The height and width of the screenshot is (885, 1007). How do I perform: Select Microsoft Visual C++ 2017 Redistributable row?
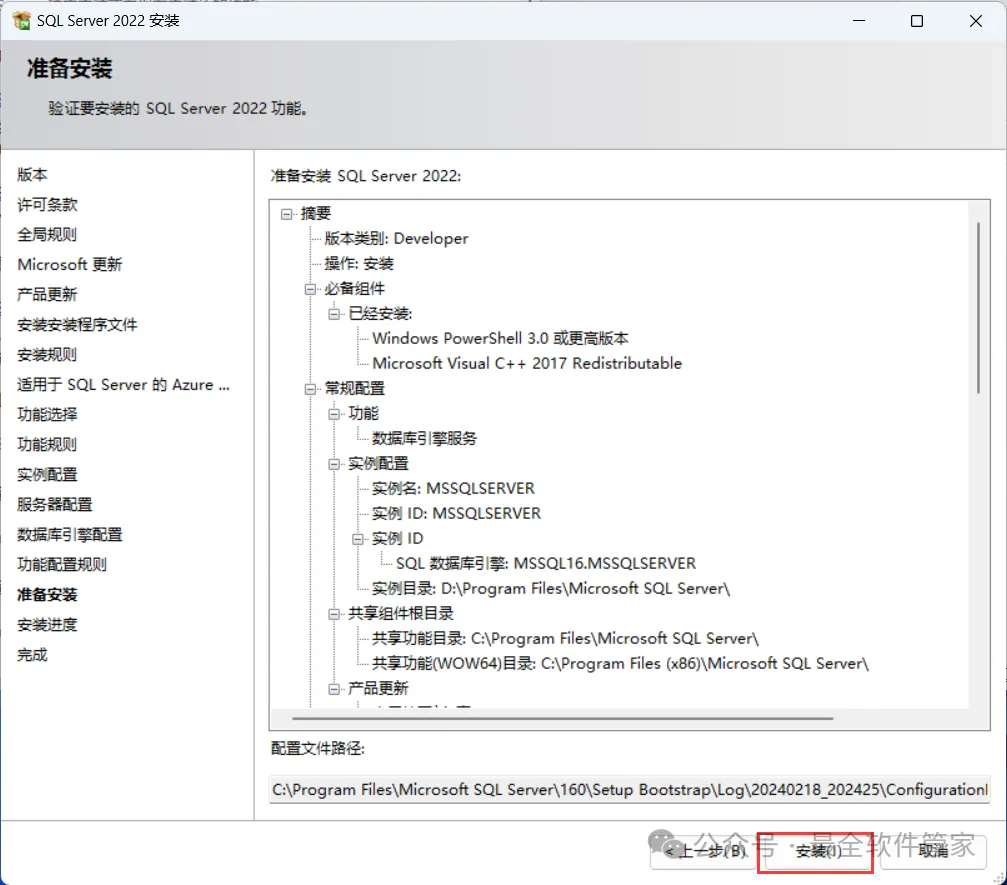coord(527,364)
